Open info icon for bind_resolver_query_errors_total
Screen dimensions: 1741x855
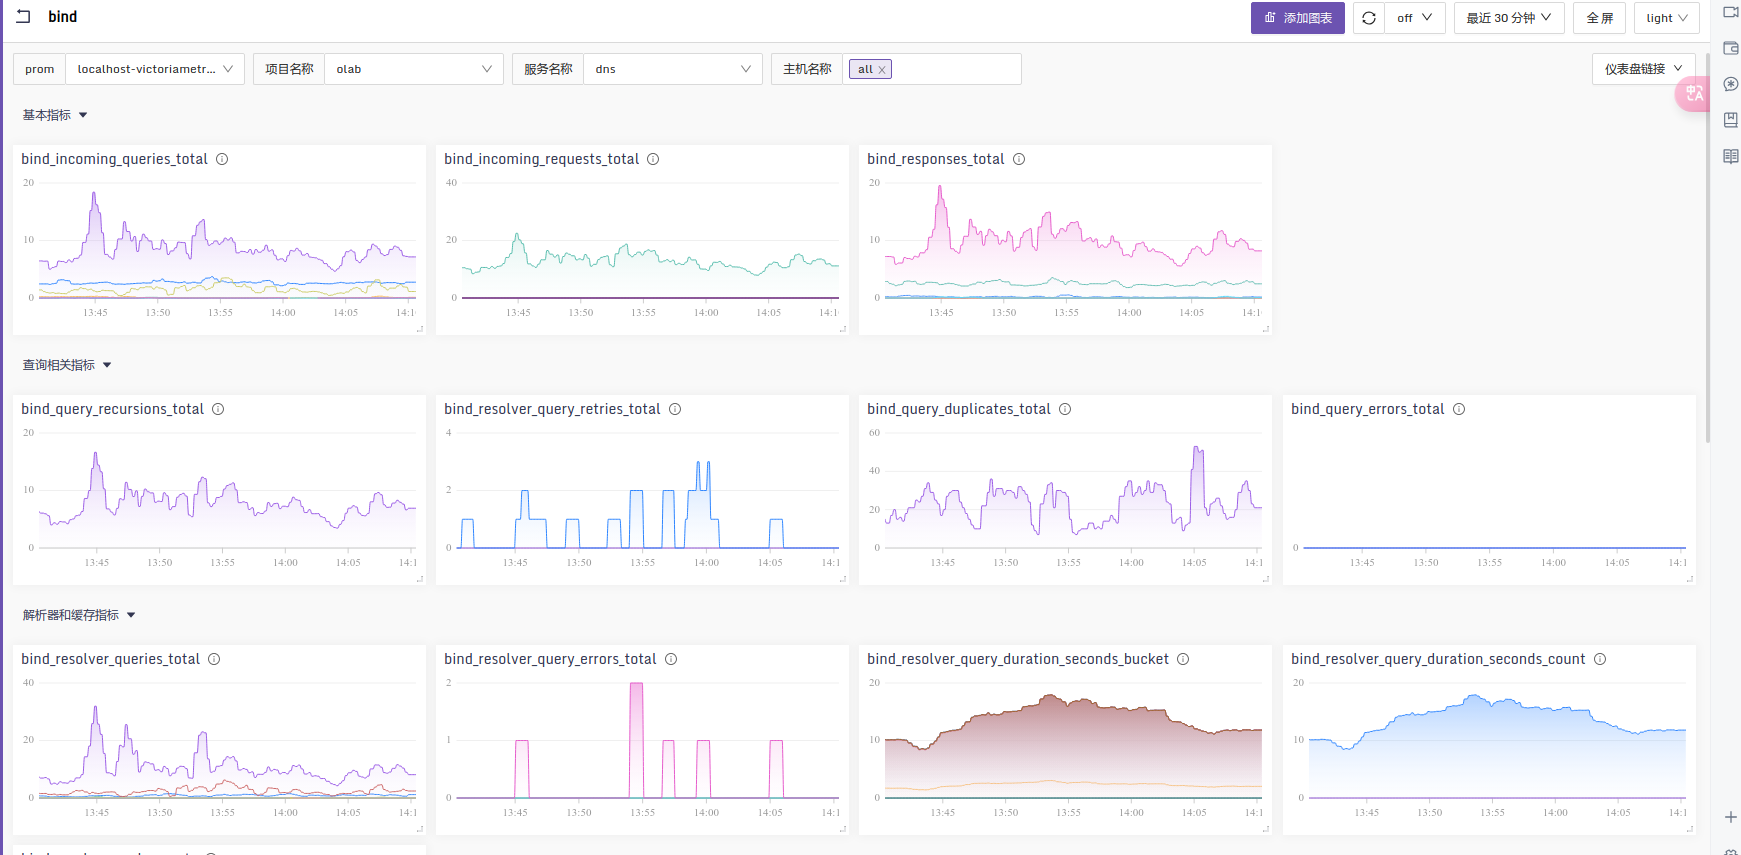pyautogui.click(x=671, y=659)
